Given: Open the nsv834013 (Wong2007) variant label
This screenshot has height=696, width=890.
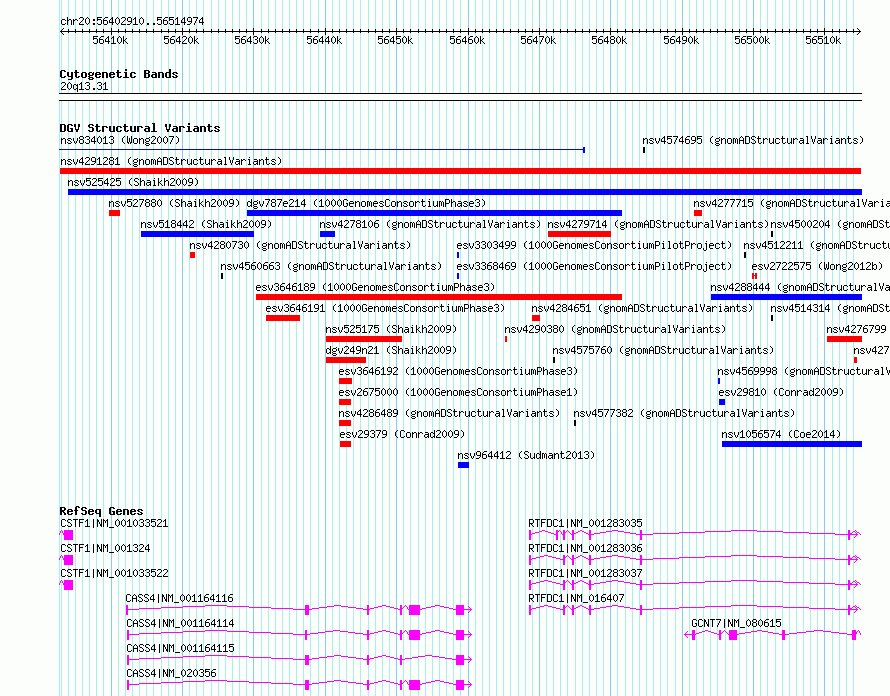Looking at the screenshot, I should [x=120, y=140].
